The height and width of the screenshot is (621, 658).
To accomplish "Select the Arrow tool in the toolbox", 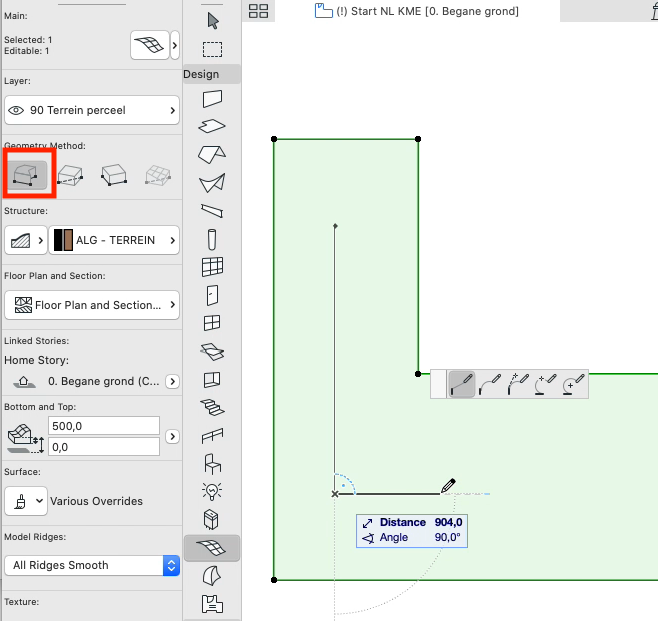I will click(x=213, y=21).
